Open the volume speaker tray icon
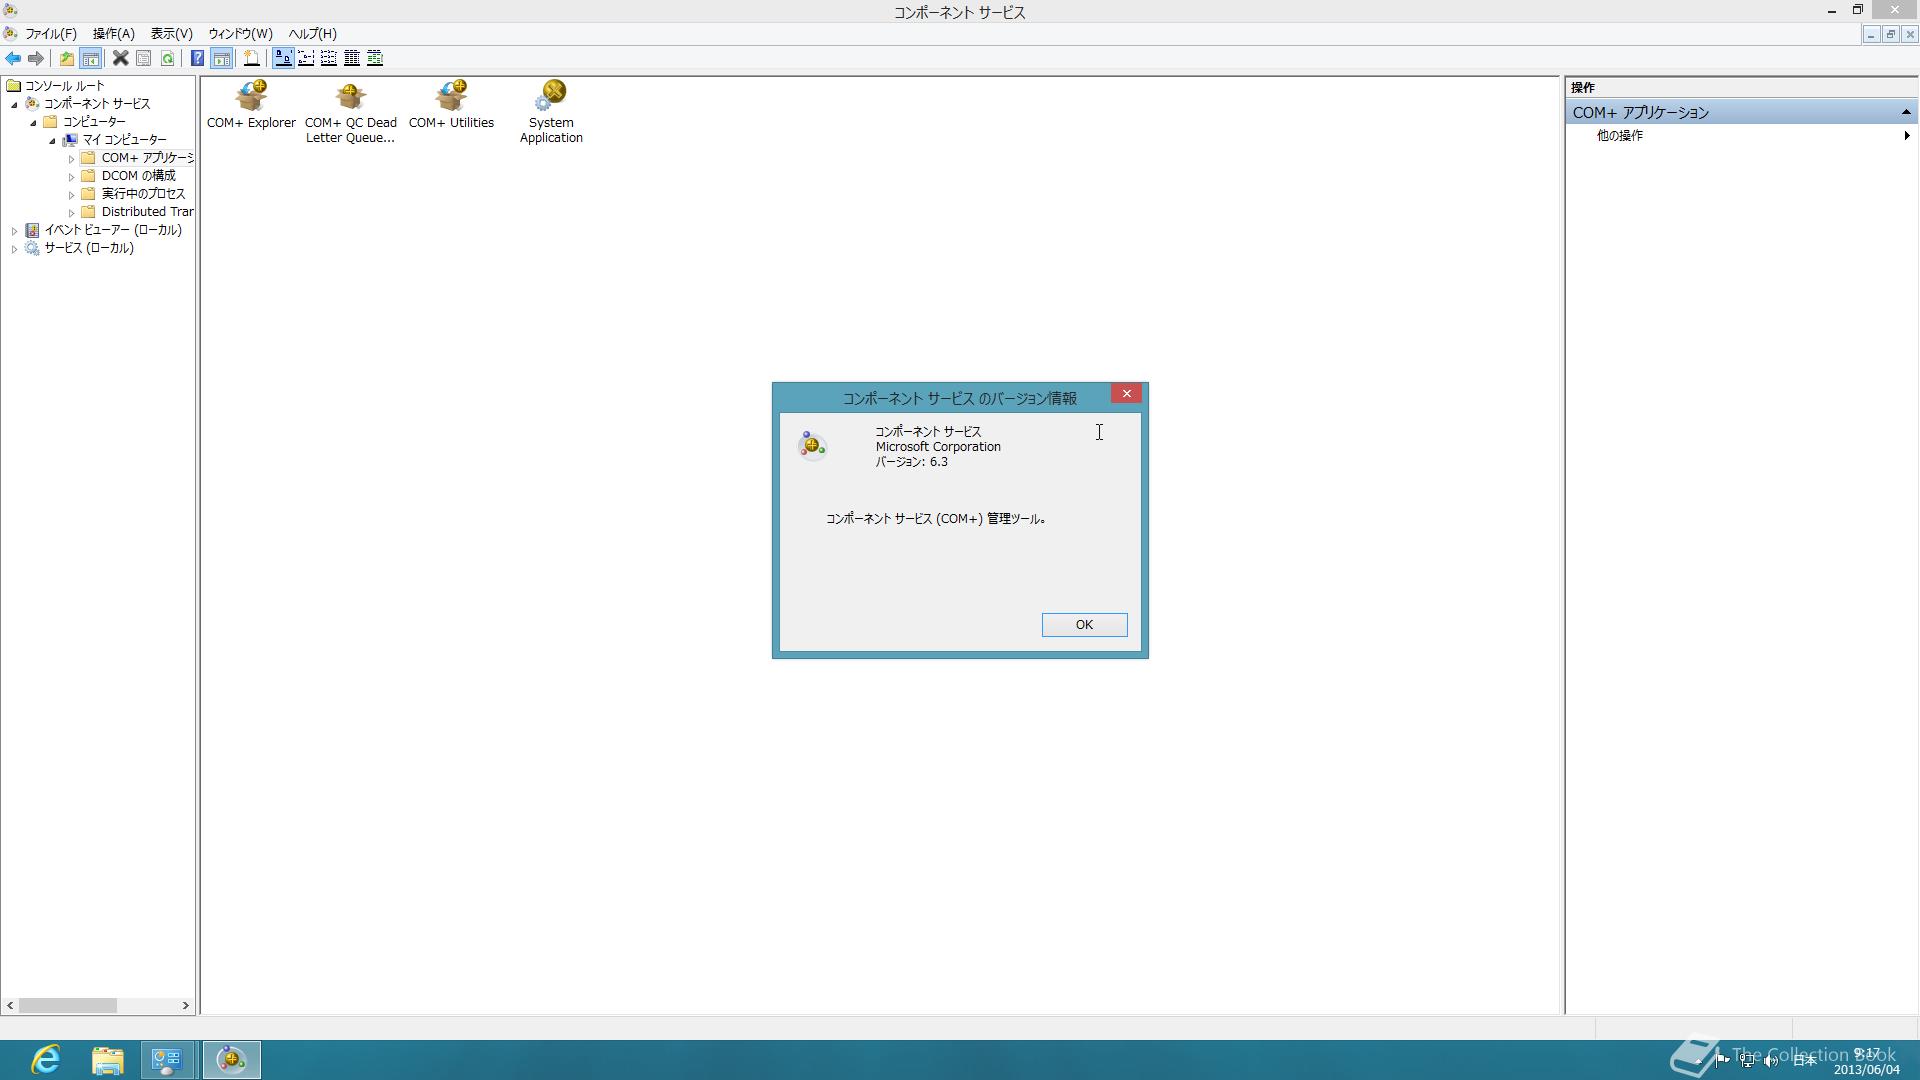Image resolution: width=1920 pixels, height=1080 pixels. click(x=1771, y=1060)
